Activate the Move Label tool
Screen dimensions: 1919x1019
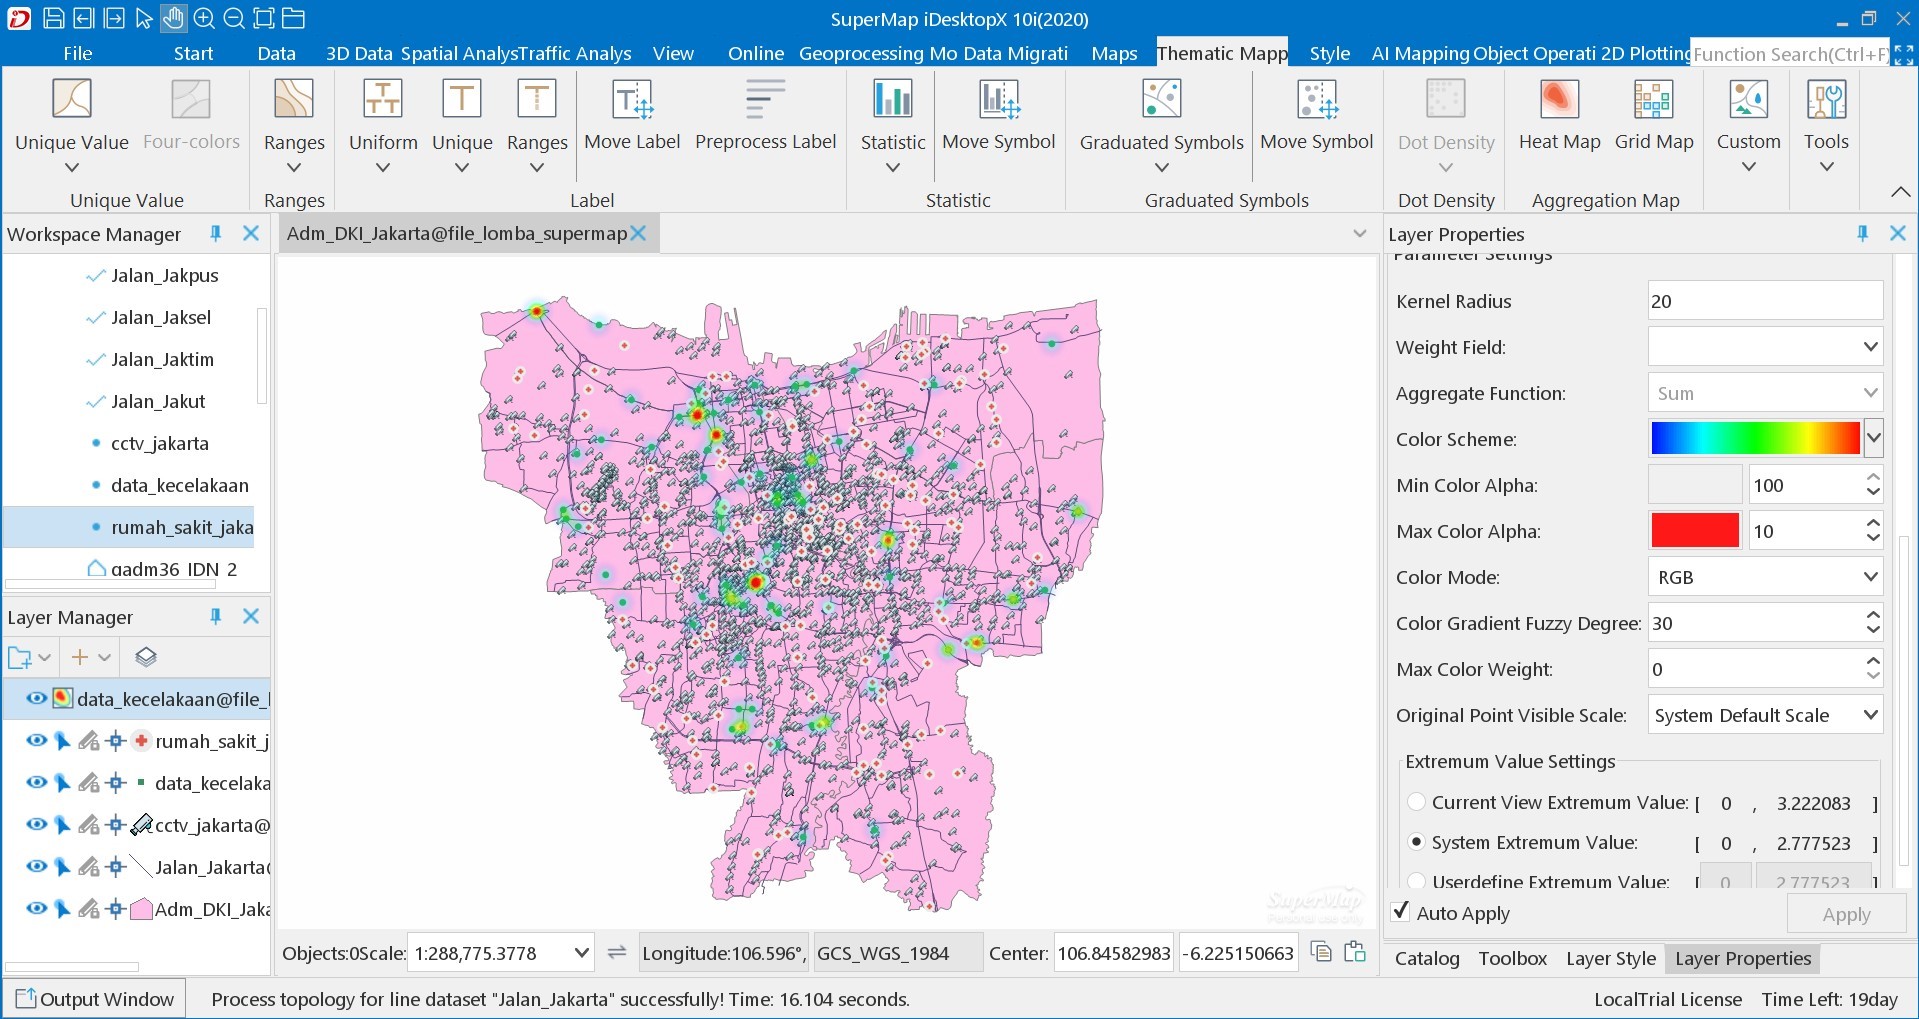[632, 114]
